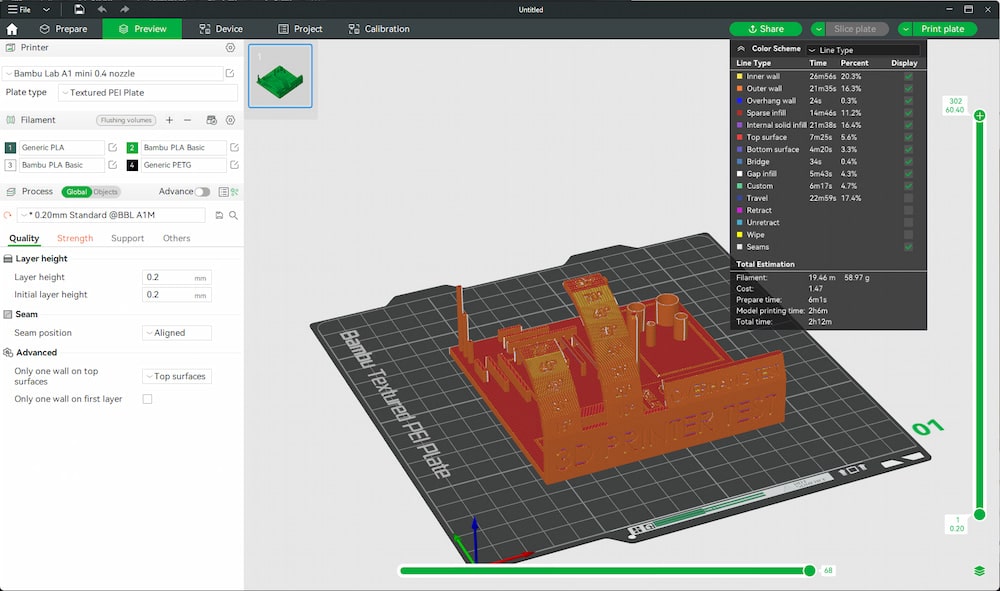Click the Initial layer height input field
Image resolution: width=1000 pixels, height=591 pixels.
(176, 295)
